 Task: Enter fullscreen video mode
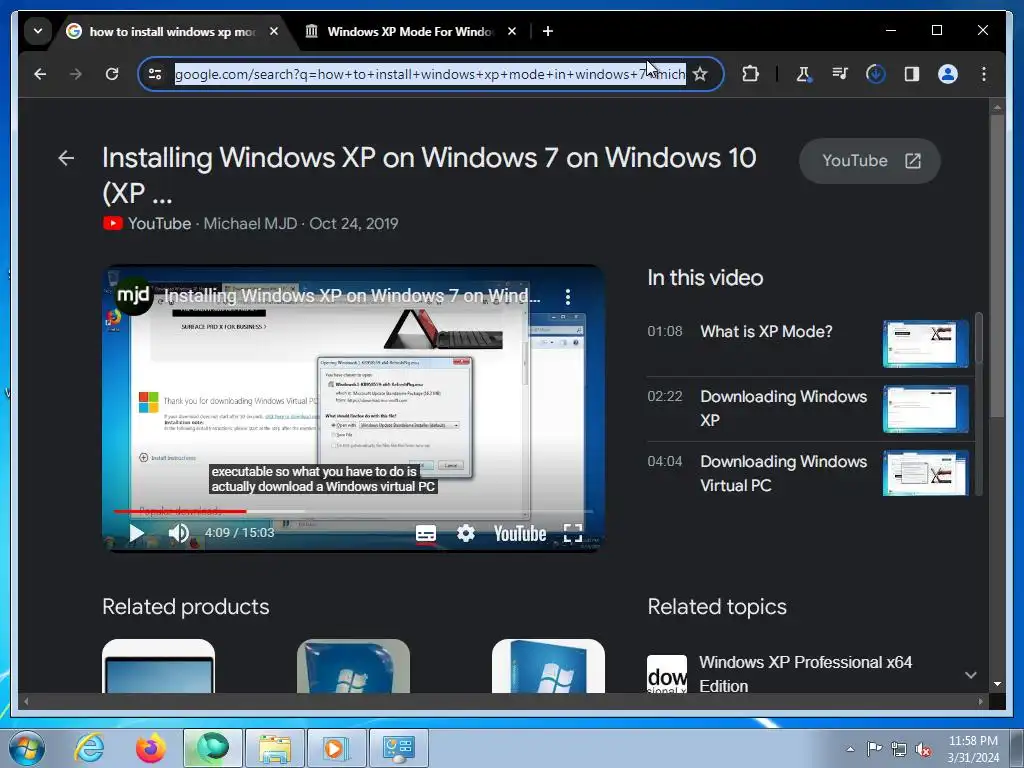click(x=573, y=534)
